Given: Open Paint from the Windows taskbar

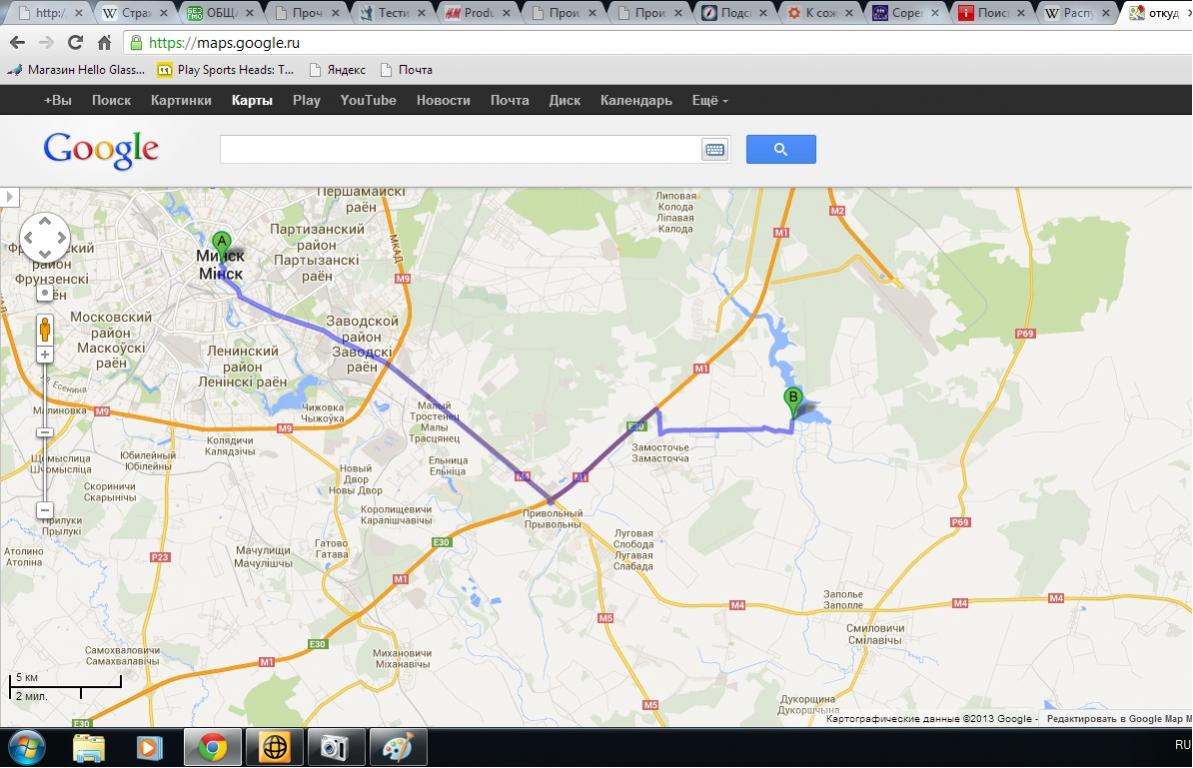Looking at the screenshot, I should click(398, 747).
